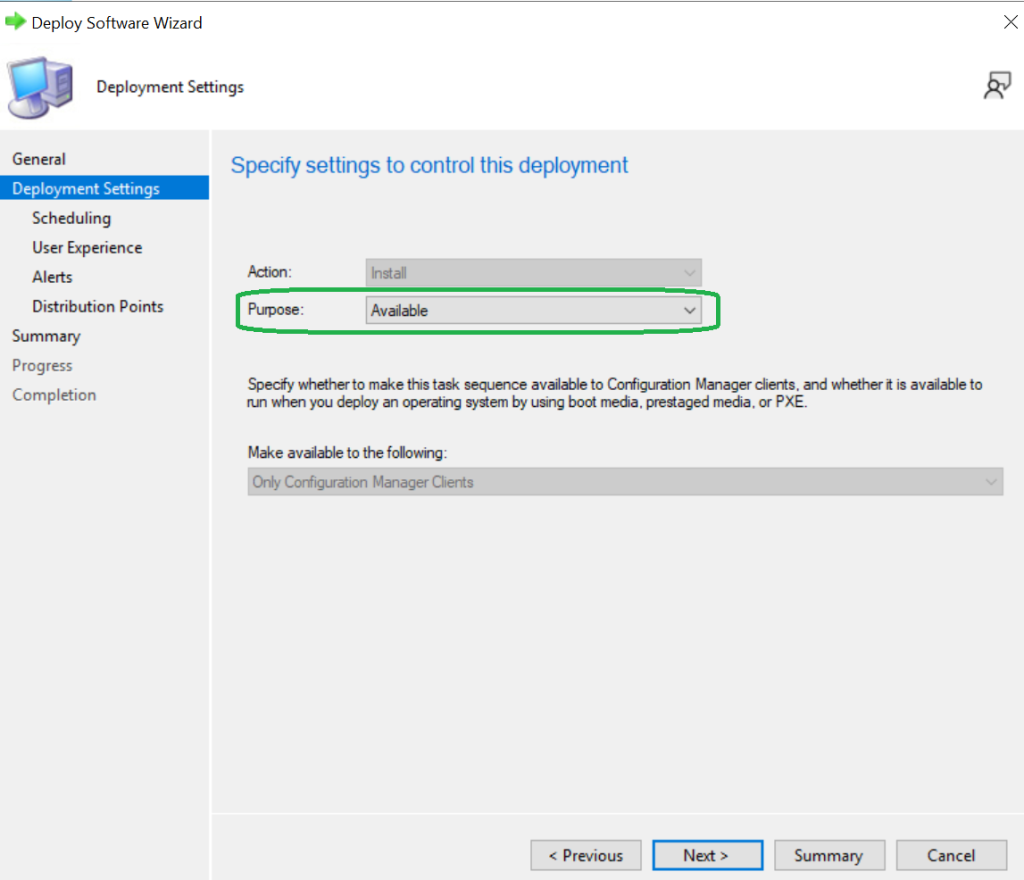The image size is (1024, 880).
Task: Open the Scheduling page
Action: point(71,218)
